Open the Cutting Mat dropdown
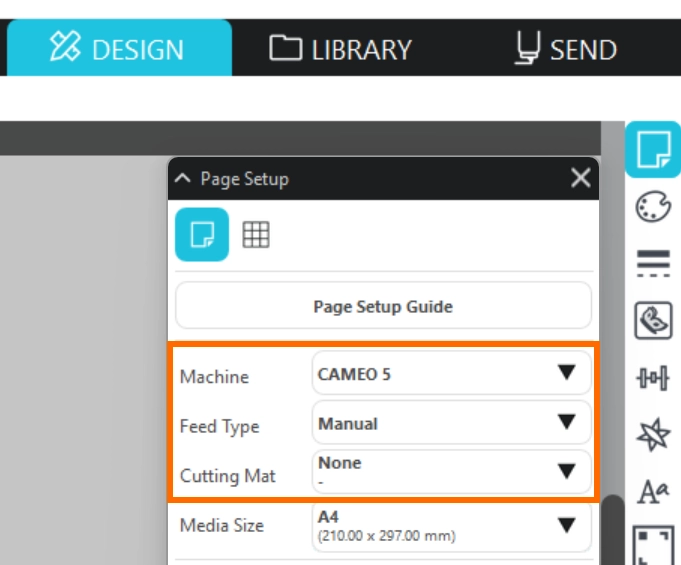Viewport: 681px width, 565px height. (451, 471)
